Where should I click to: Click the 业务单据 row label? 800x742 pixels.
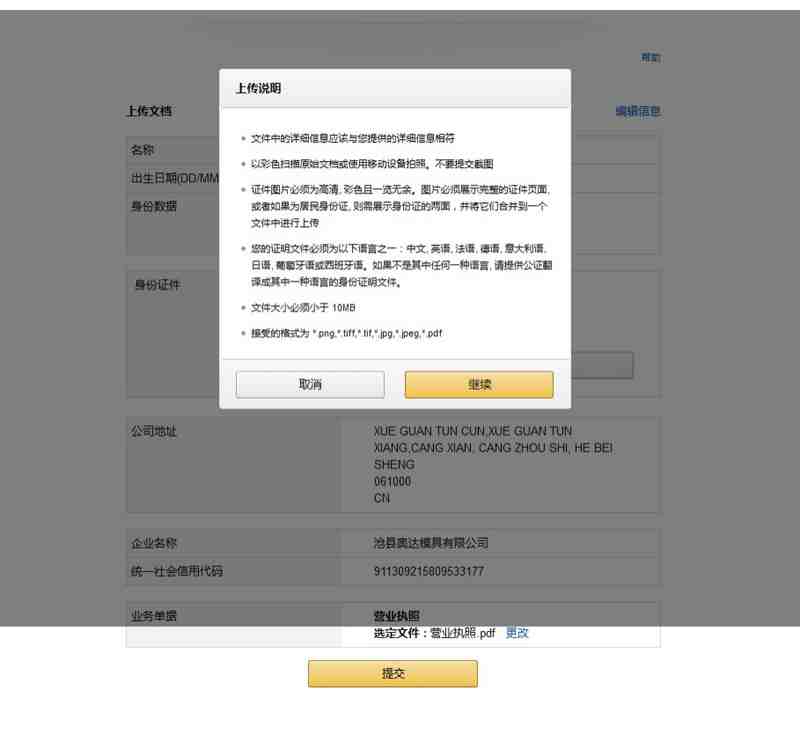coord(154,616)
